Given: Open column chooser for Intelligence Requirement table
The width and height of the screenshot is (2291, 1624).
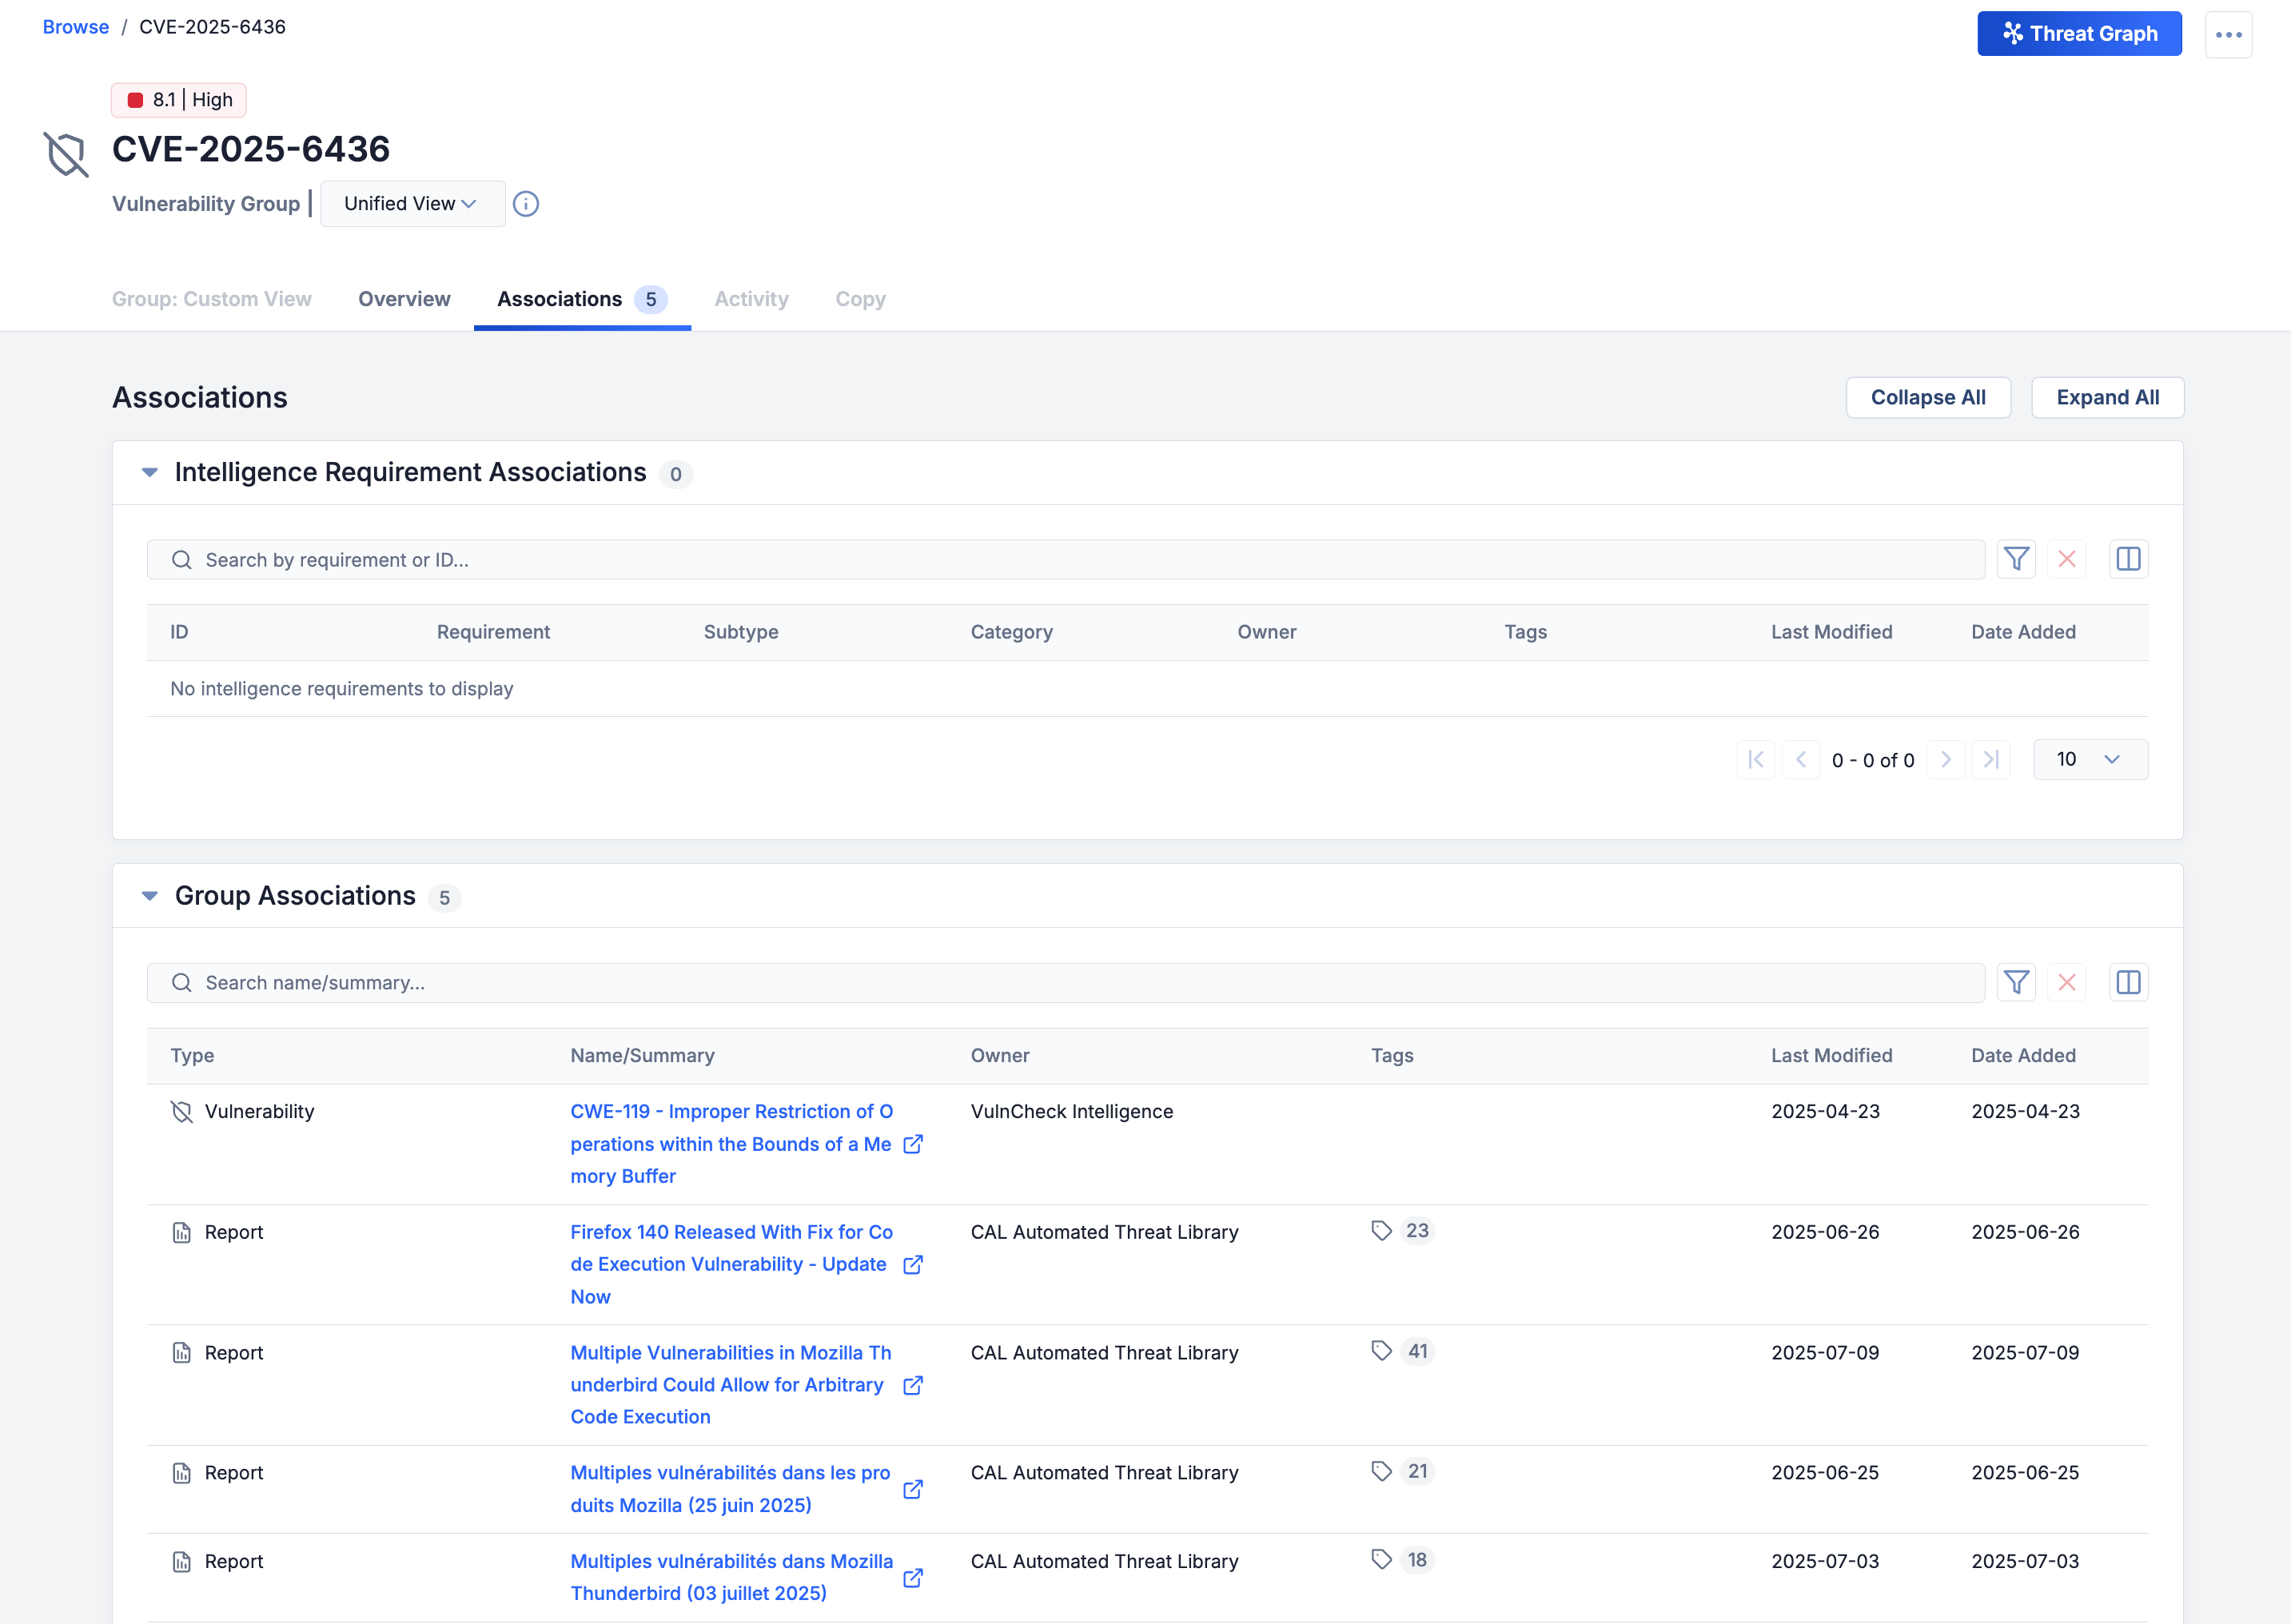Looking at the screenshot, I should coord(2128,559).
